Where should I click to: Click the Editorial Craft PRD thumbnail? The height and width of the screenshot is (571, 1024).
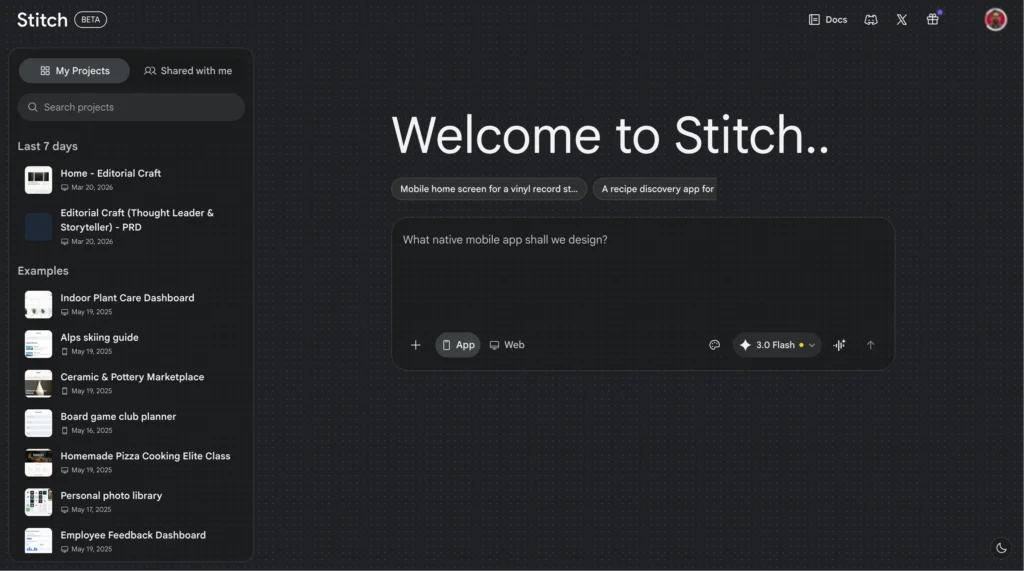[x=39, y=227]
